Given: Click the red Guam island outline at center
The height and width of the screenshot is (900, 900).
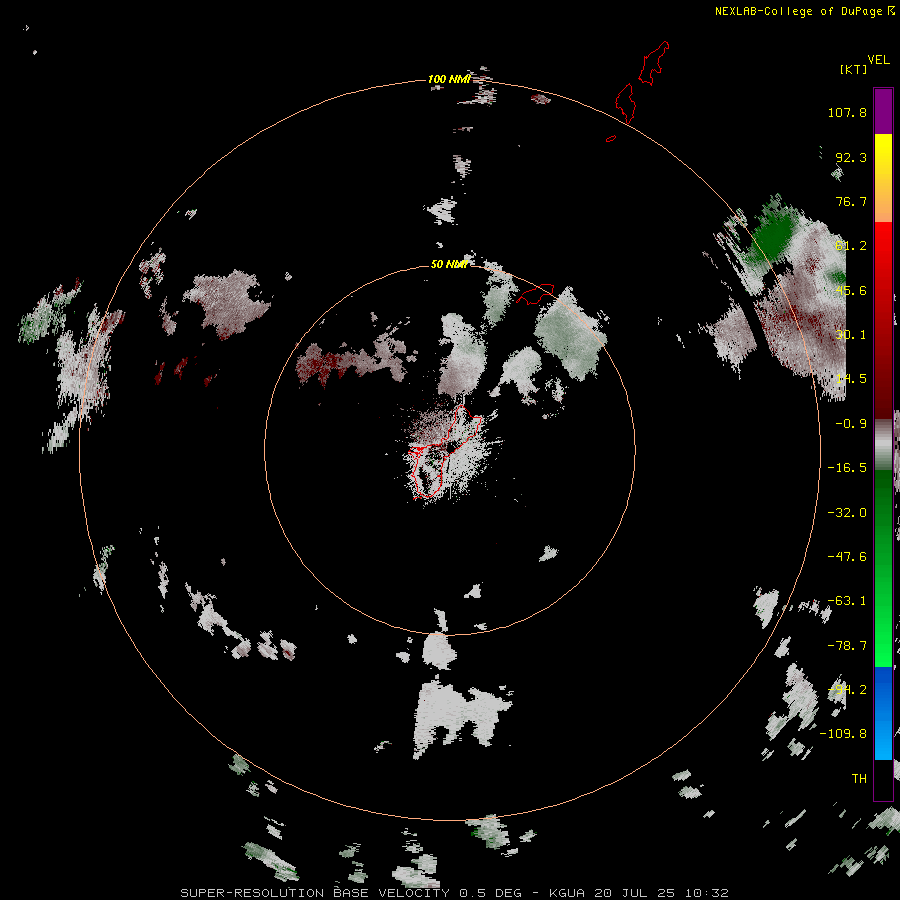Looking at the screenshot, I should (x=443, y=452).
